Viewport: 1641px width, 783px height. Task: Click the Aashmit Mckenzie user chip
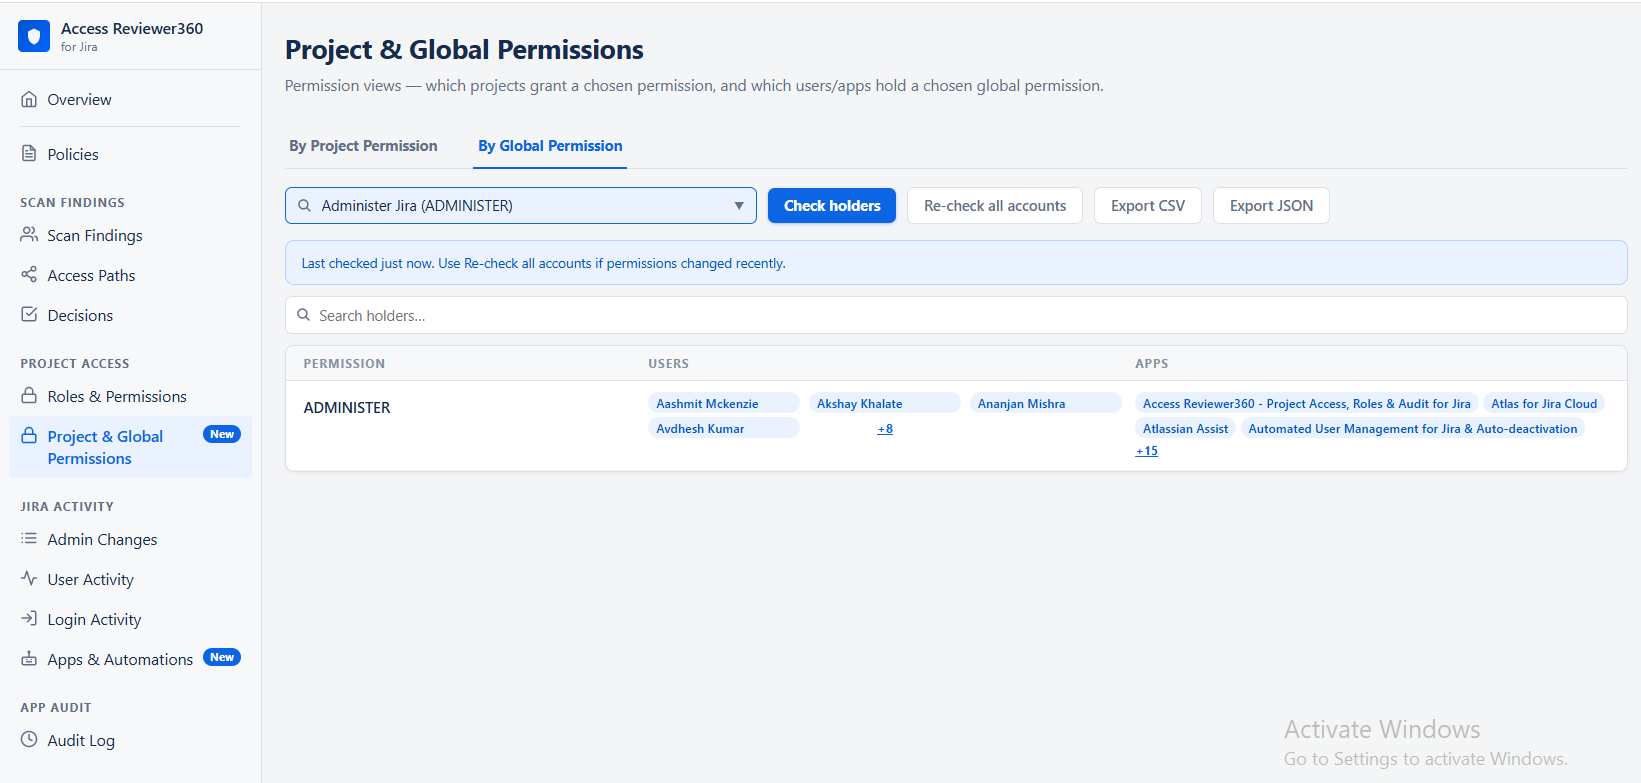point(724,403)
